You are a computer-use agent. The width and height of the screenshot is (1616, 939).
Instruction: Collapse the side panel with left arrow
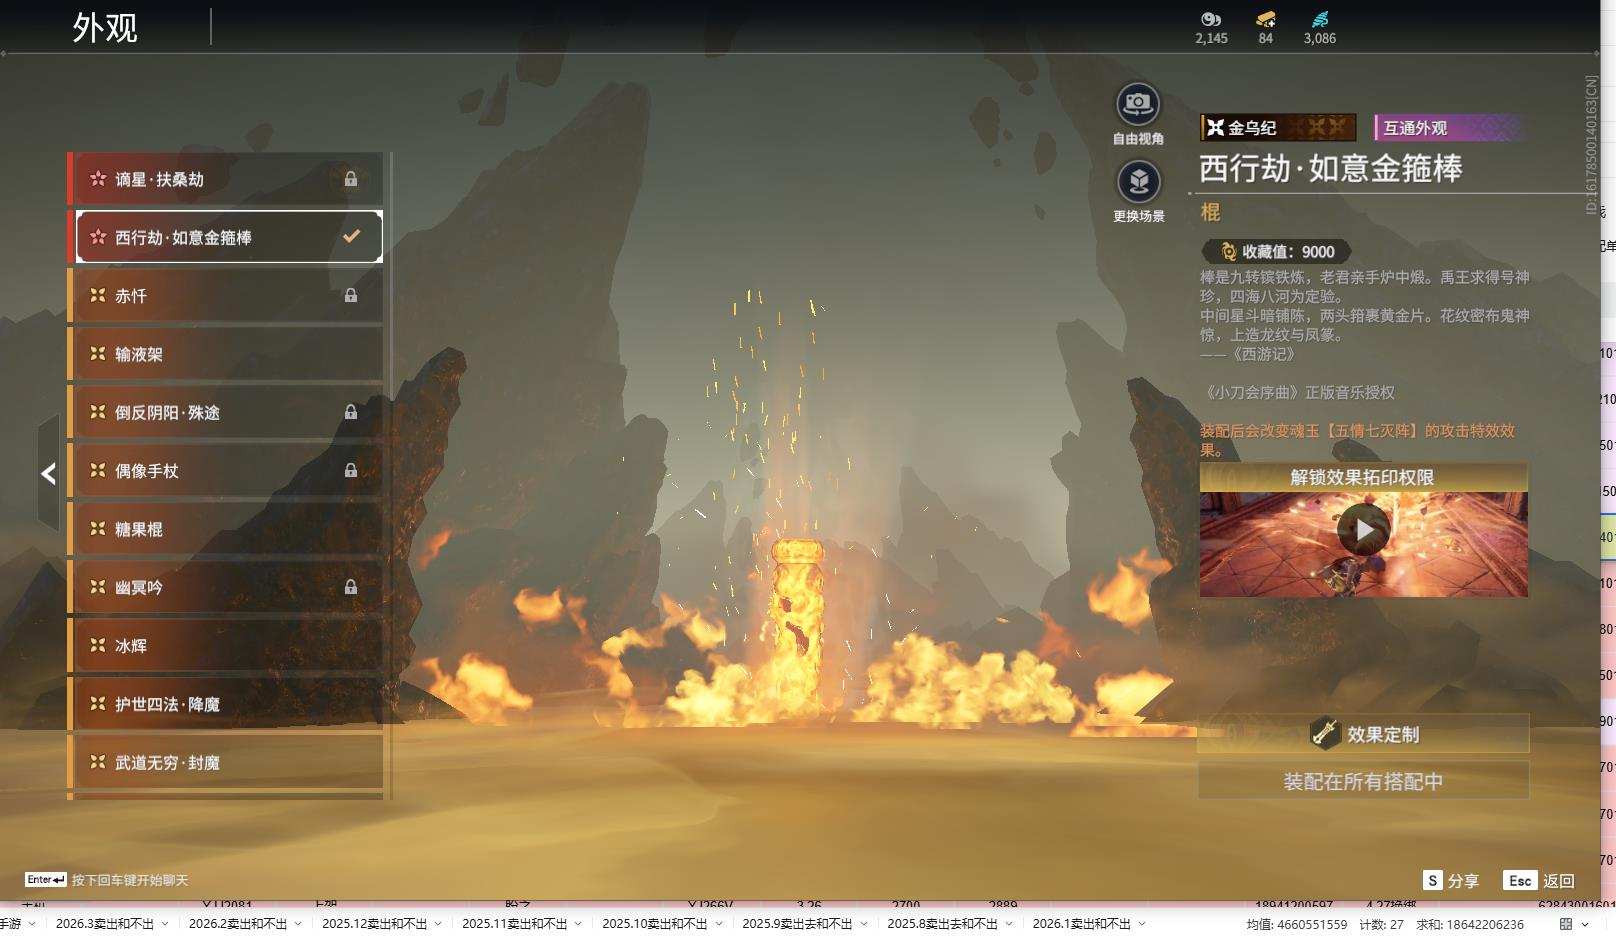48,474
